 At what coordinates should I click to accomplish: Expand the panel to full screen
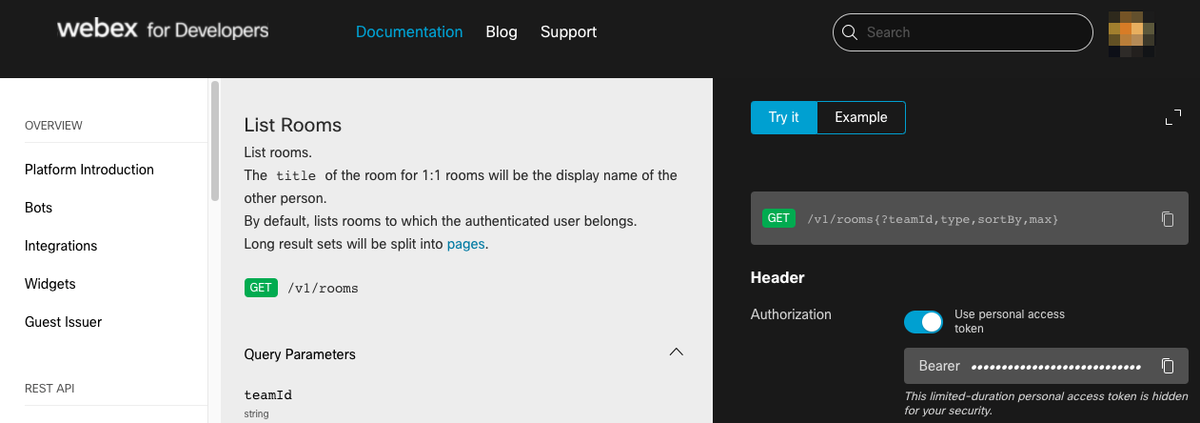click(1173, 118)
